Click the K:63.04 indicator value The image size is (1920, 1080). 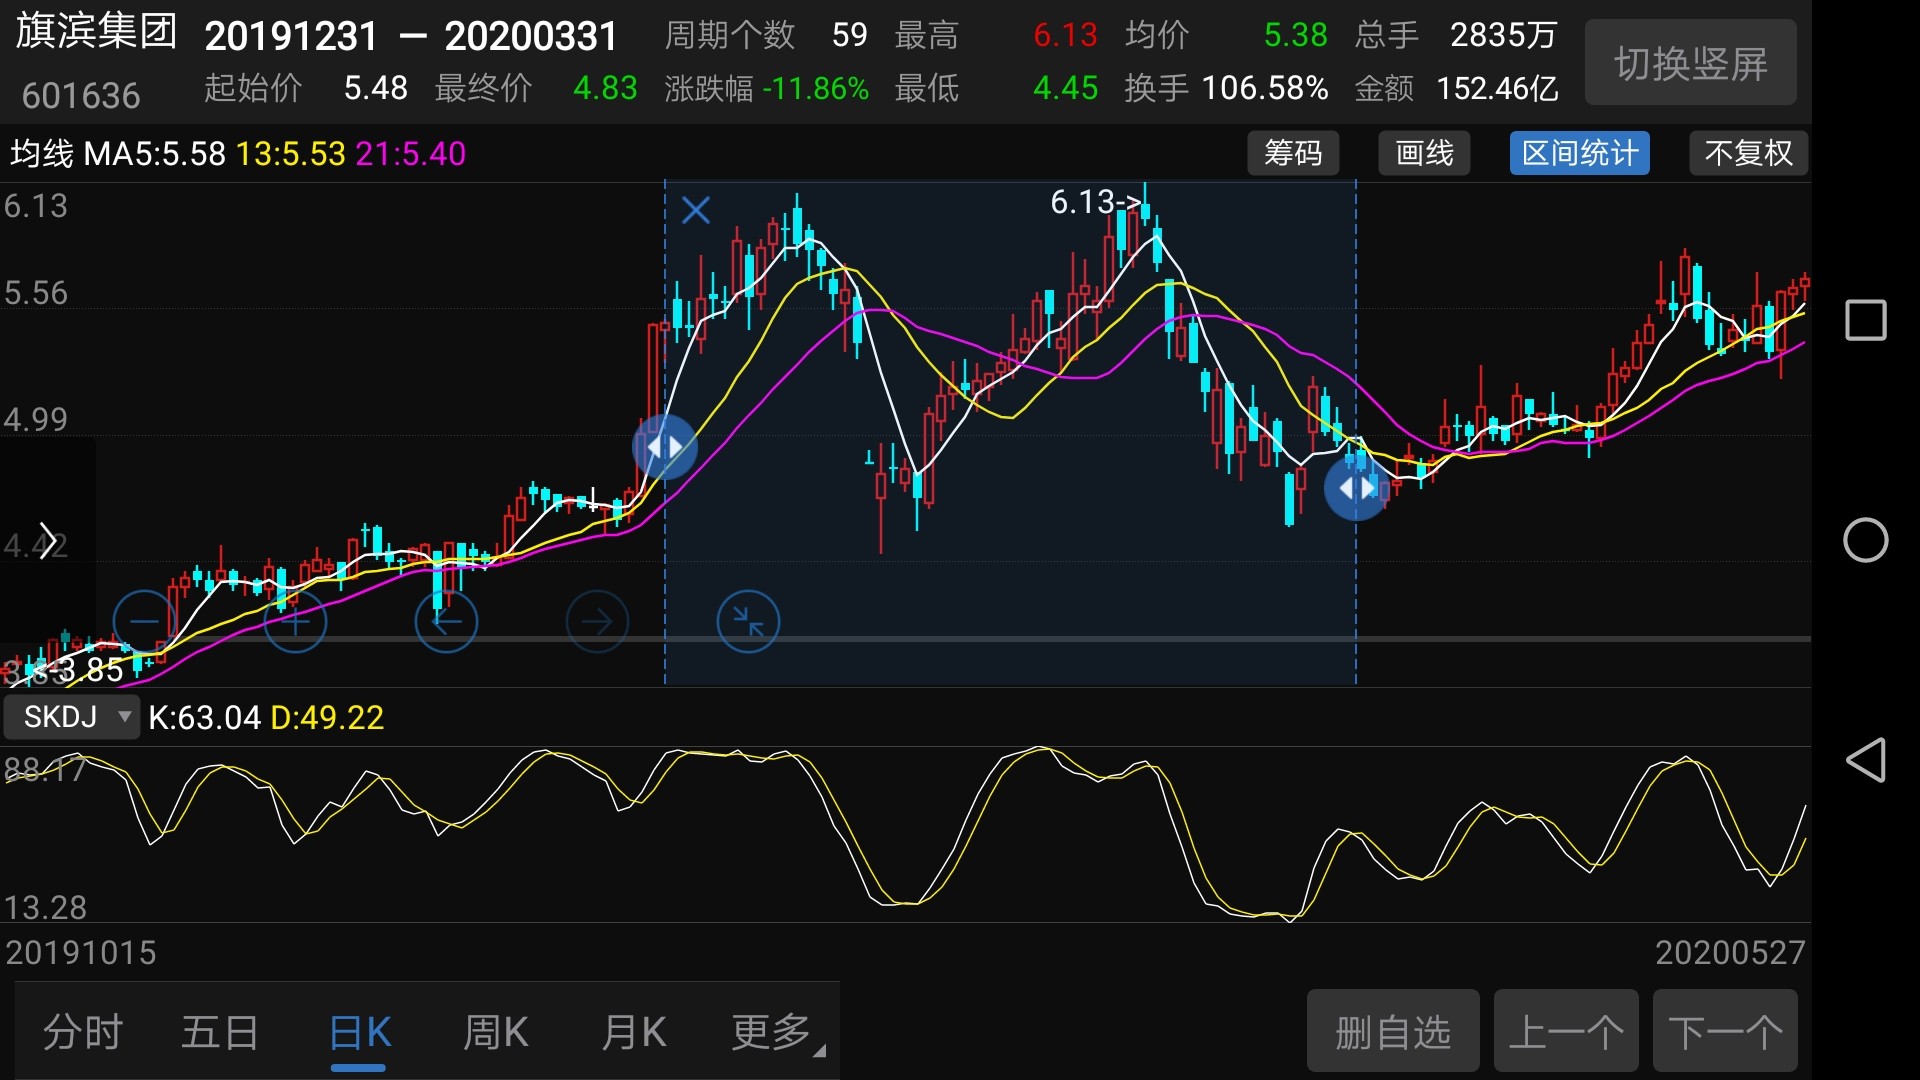(204, 718)
